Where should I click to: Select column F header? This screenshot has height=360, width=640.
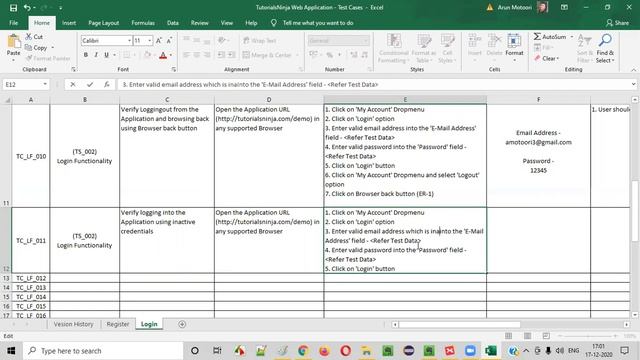click(538, 100)
